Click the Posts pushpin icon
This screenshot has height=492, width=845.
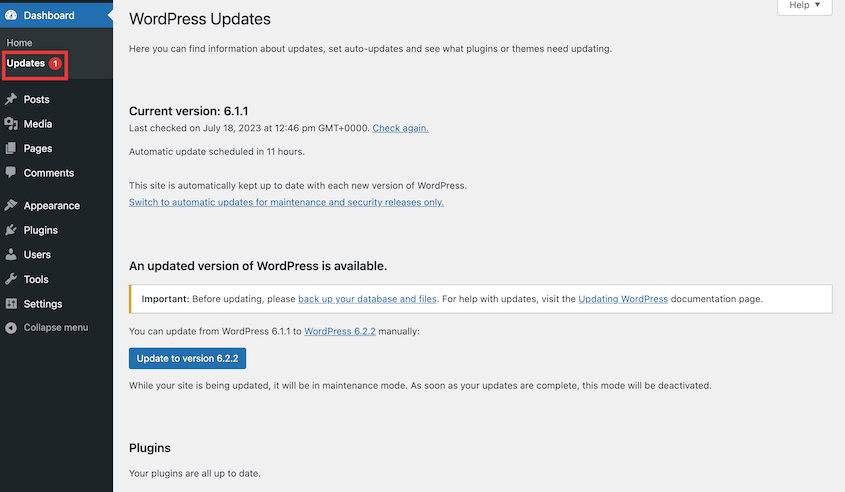click(11, 99)
